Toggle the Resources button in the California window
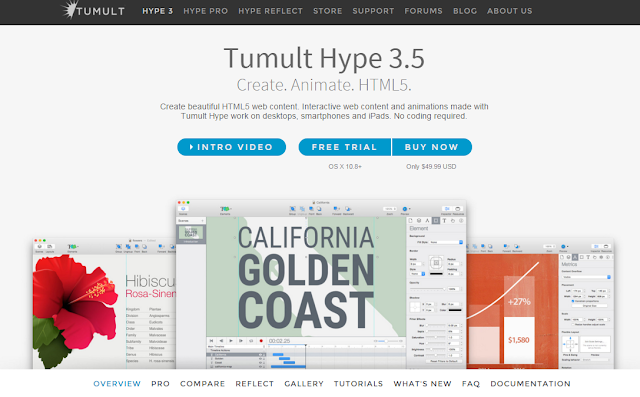The width and height of the screenshot is (640, 397). pyautogui.click(x=458, y=209)
